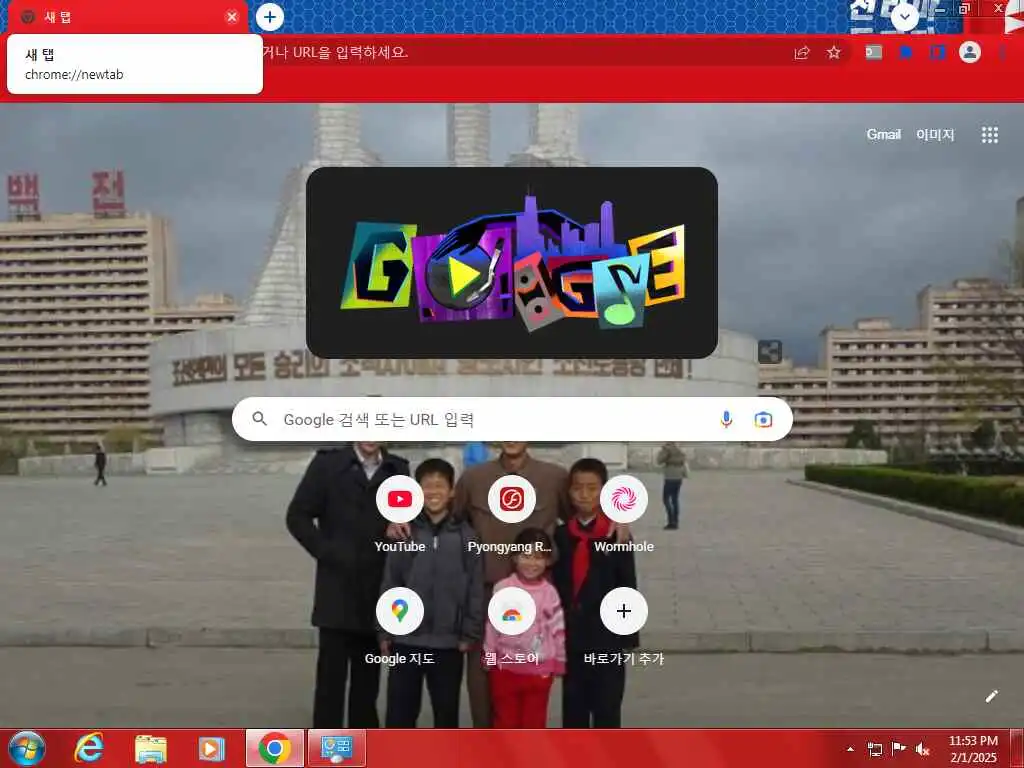Search by image with camera icon
The height and width of the screenshot is (768, 1024).
(x=763, y=419)
